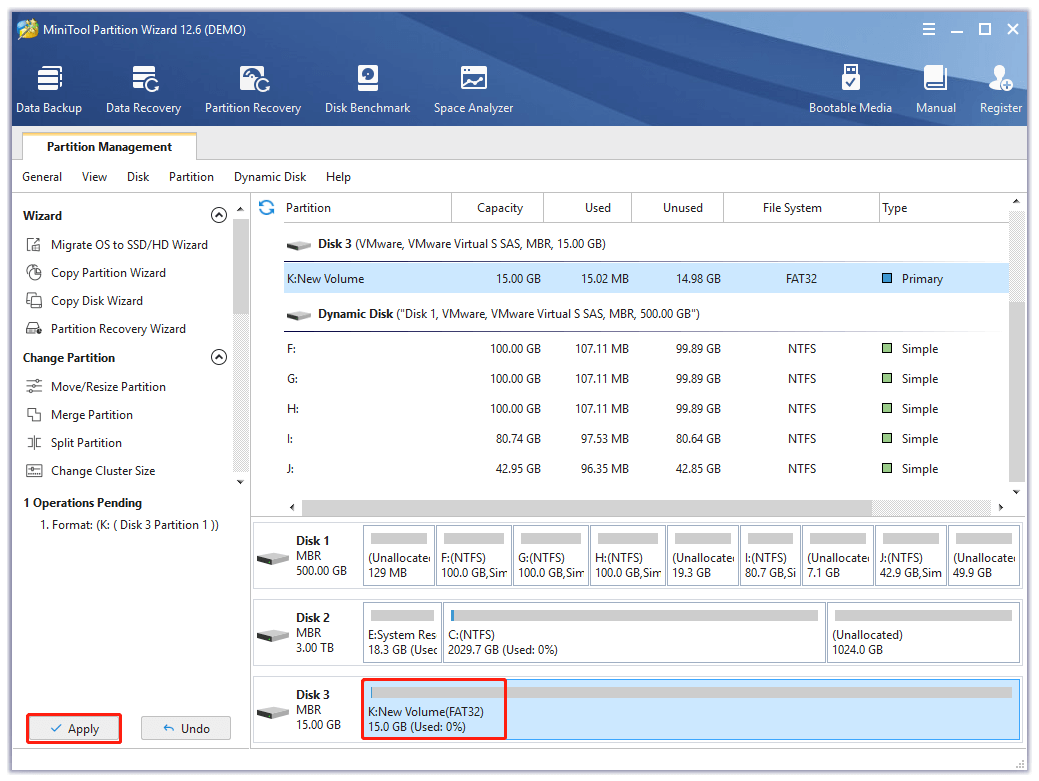Collapse the Wizard section
This screenshot has height=781, width=1039.
[x=219, y=215]
